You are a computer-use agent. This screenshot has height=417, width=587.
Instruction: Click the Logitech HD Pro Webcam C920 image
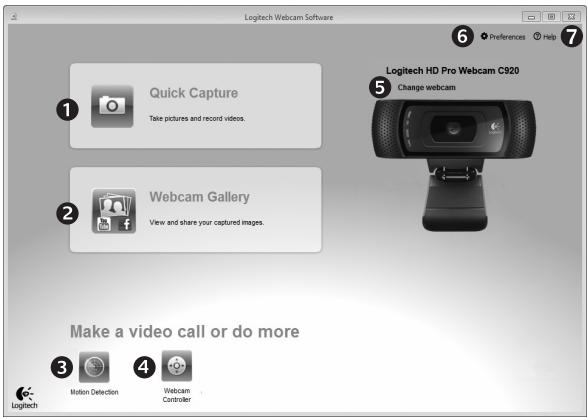coord(454,165)
